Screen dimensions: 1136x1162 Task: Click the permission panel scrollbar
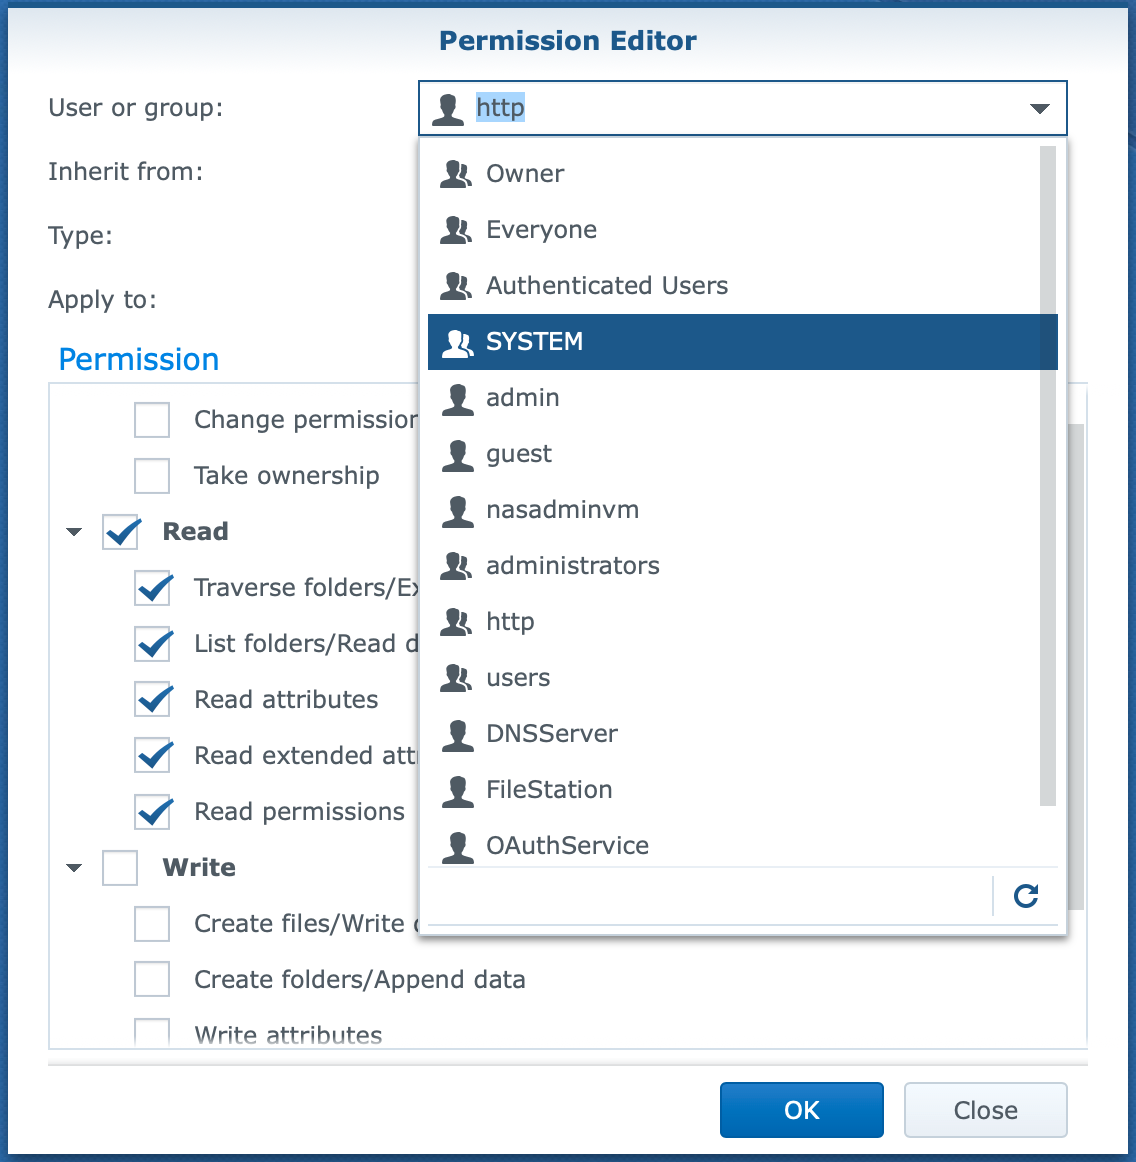(1076, 667)
